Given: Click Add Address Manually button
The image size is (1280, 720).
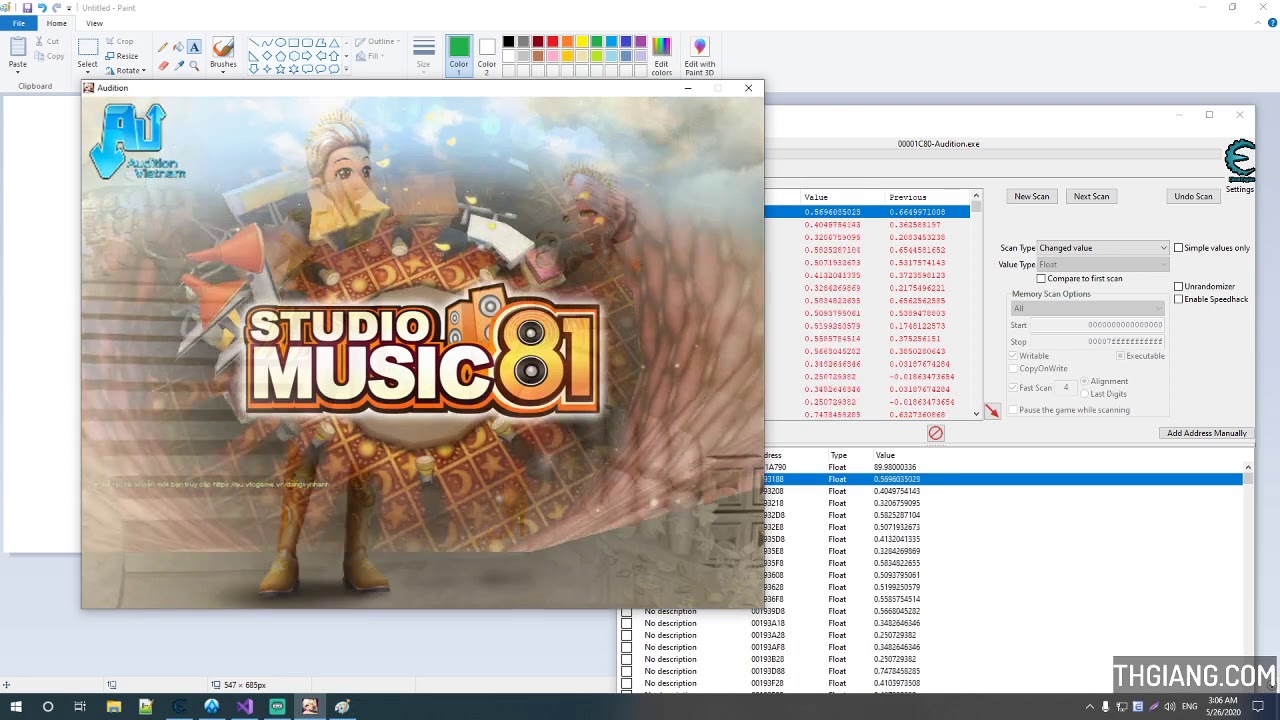Looking at the screenshot, I should click(1206, 433).
